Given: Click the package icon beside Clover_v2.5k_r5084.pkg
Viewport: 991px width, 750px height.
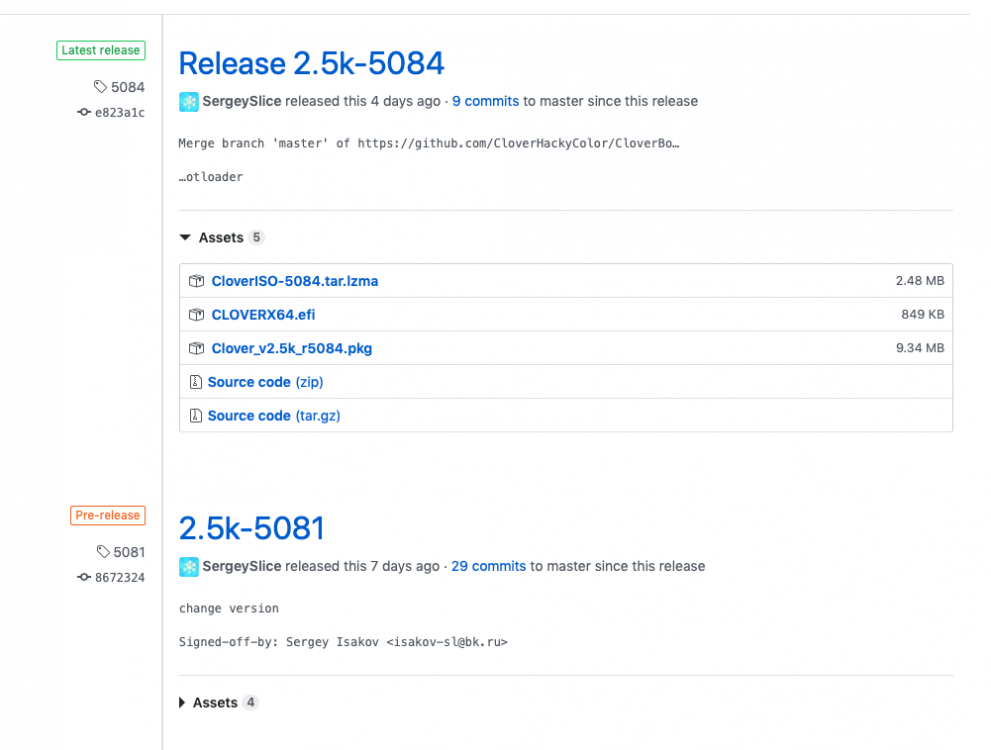Looking at the screenshot, I should [x=197, y=348].
